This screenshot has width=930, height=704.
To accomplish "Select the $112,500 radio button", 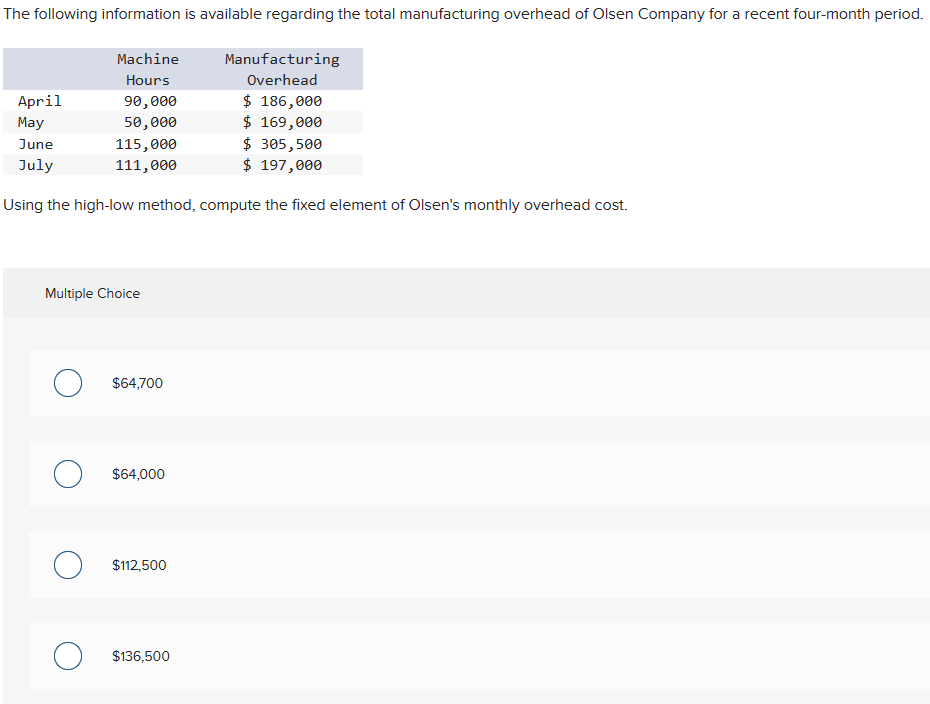I will point(67,565).
